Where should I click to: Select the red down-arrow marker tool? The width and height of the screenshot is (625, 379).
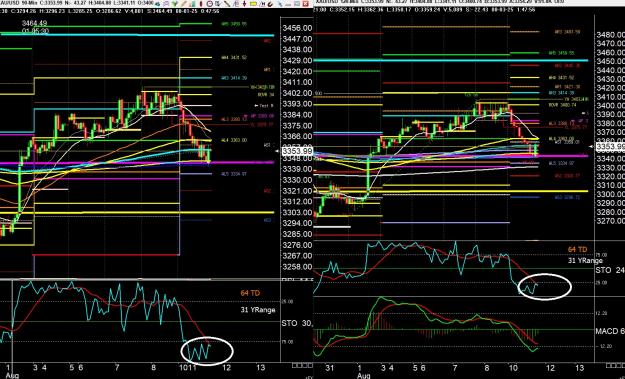click(244, 4)
